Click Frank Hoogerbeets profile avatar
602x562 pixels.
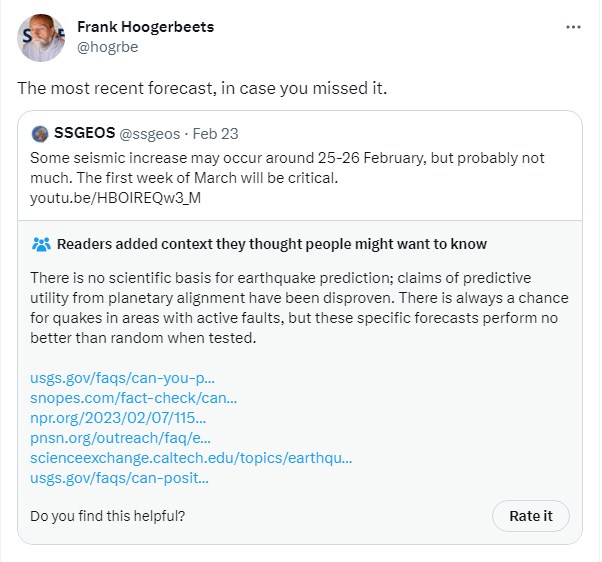tap(42, 37)
